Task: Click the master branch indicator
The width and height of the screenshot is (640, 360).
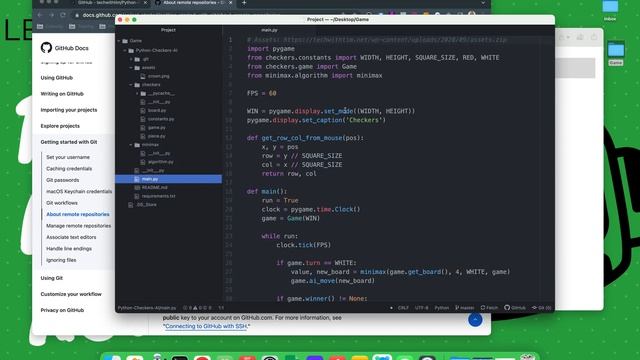Action: pos(464,308)
